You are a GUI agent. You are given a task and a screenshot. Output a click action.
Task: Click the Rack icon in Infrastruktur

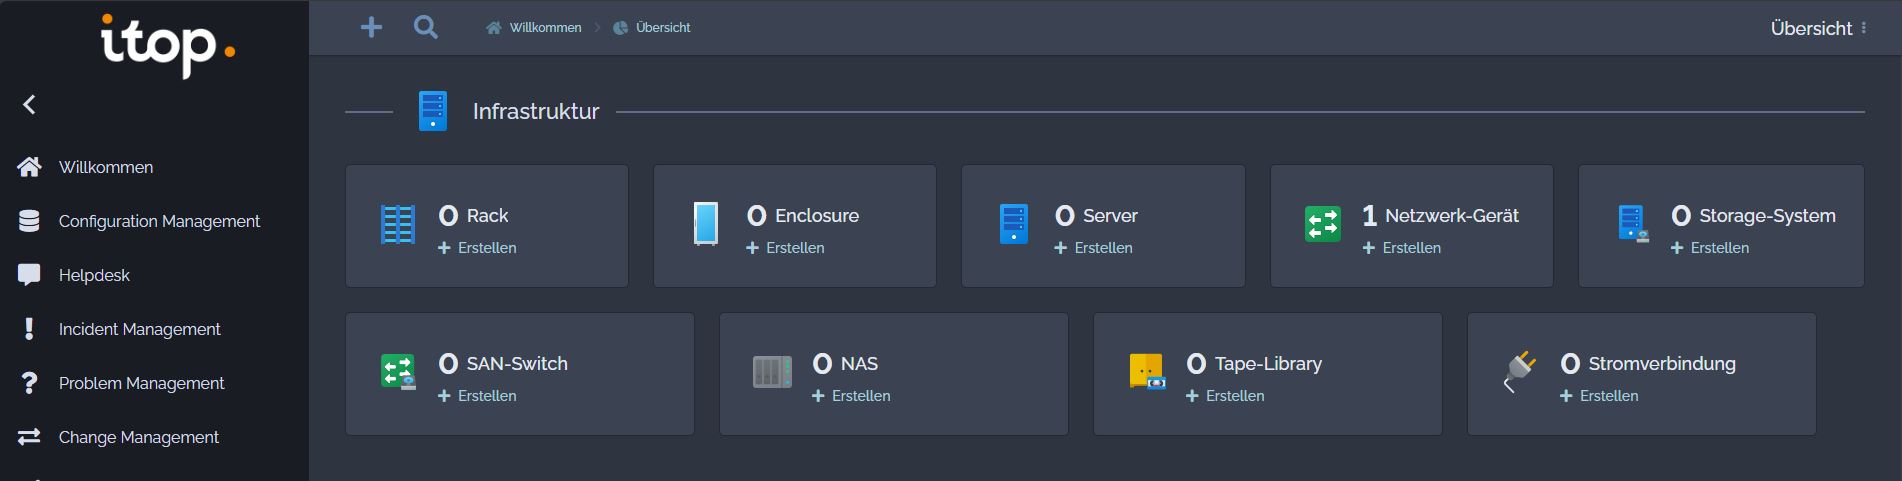pos(398,225)
